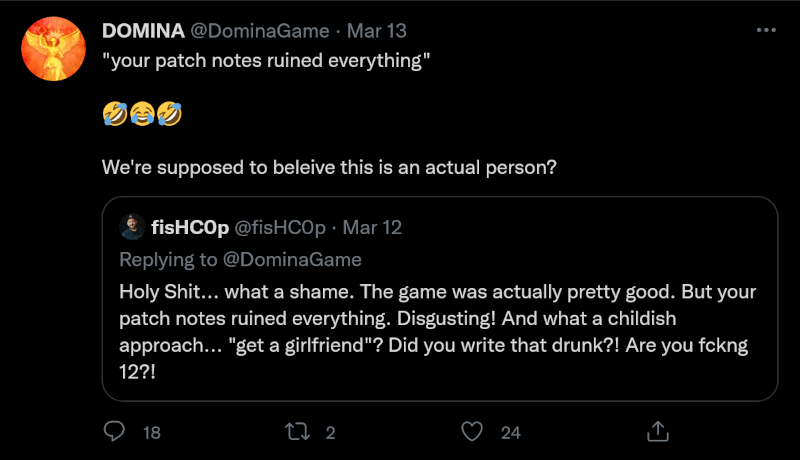Click the "We're supposed to beleive" tweet text
Image resolution: width=800 pixels, height=460 pixels.
click(x=329, y=167)
